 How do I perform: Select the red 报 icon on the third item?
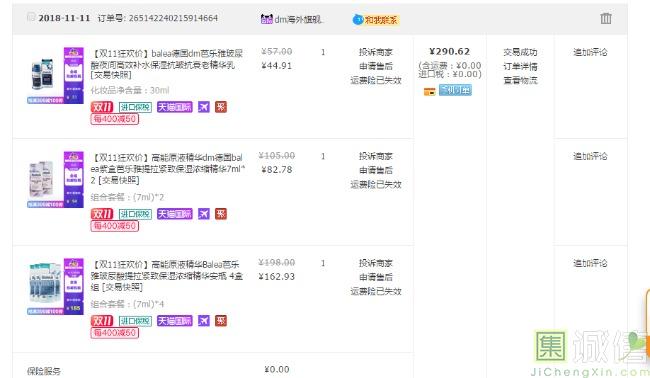pyautogui.click(x=221, y=320)
